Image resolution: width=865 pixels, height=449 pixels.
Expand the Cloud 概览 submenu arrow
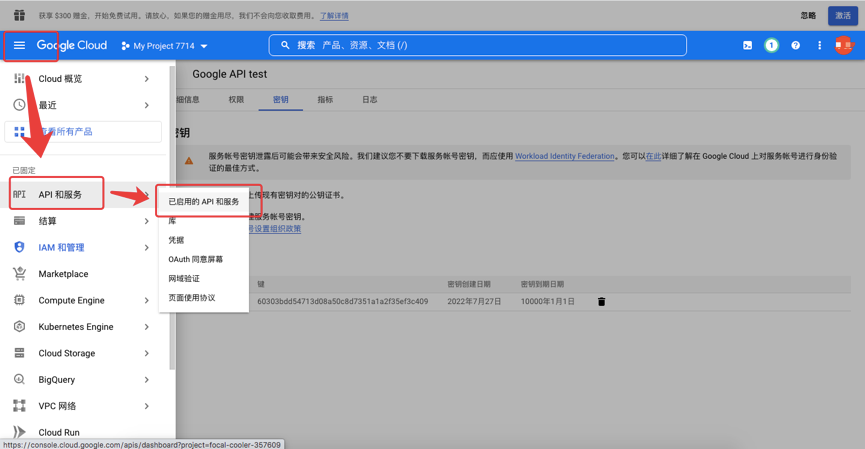(x=147, y=79)
